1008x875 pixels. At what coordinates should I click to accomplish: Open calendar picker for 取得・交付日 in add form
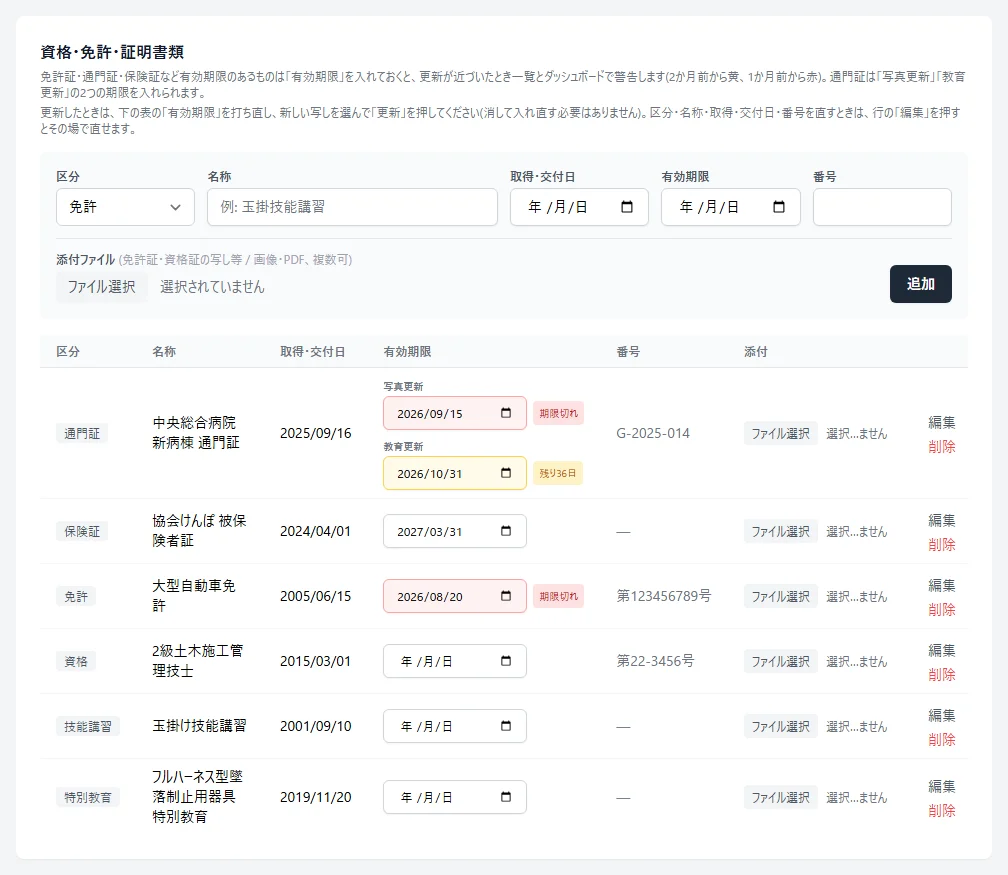[x=627, y=207]
